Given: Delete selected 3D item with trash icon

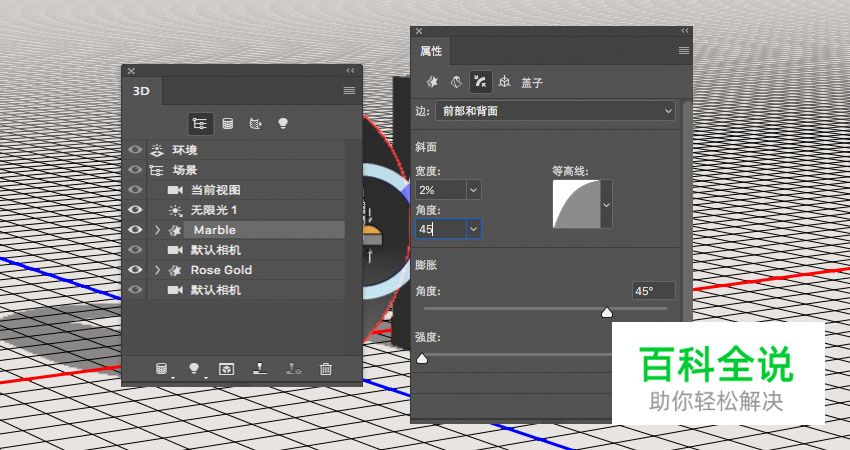Looking at the screenshot, I should (x=326, y=369).
